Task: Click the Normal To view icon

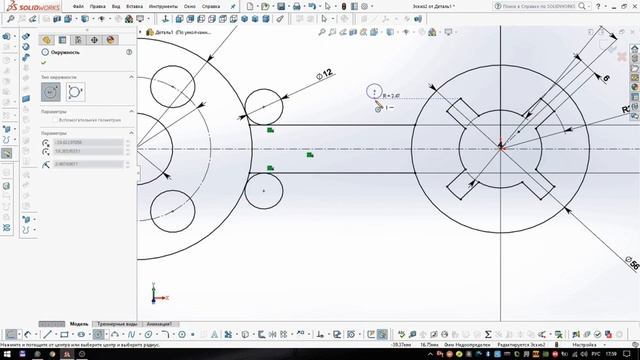Action: (x=165, y=19)
